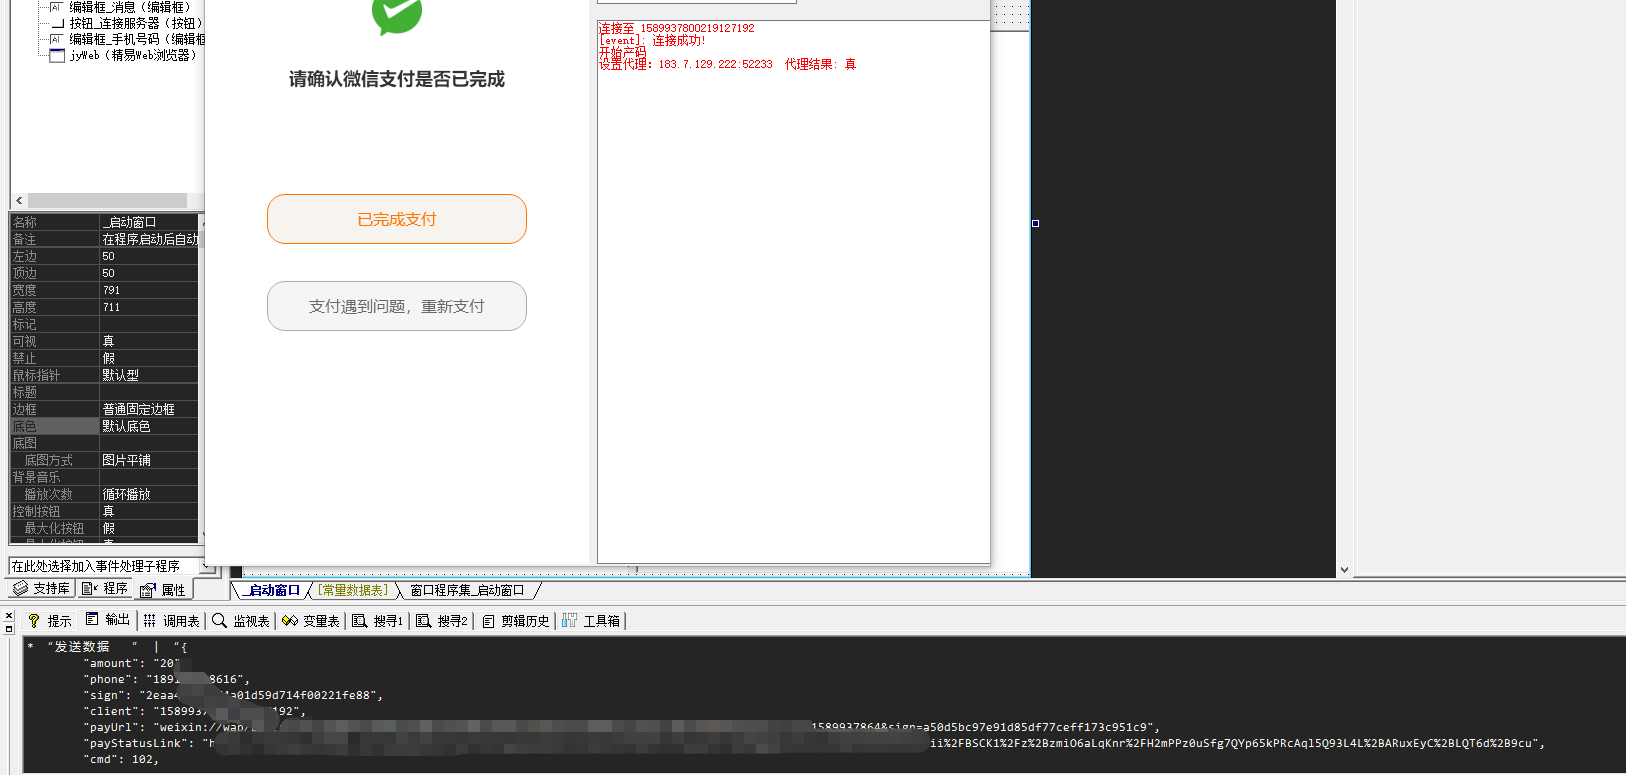Close the bottom output pane
The image size is (1626, 775).
point(9,616)
